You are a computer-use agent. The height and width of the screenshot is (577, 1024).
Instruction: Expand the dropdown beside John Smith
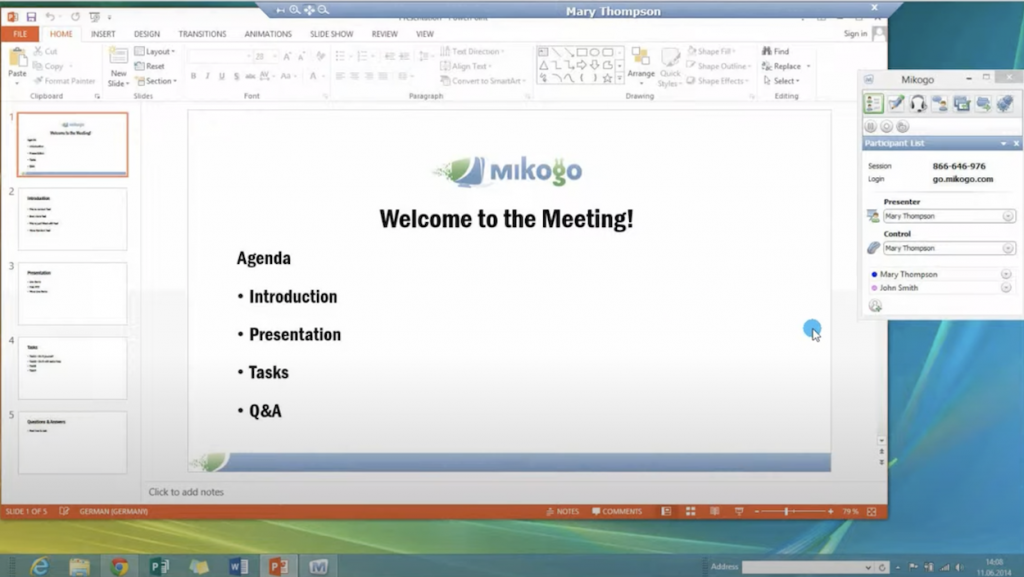1008,287
